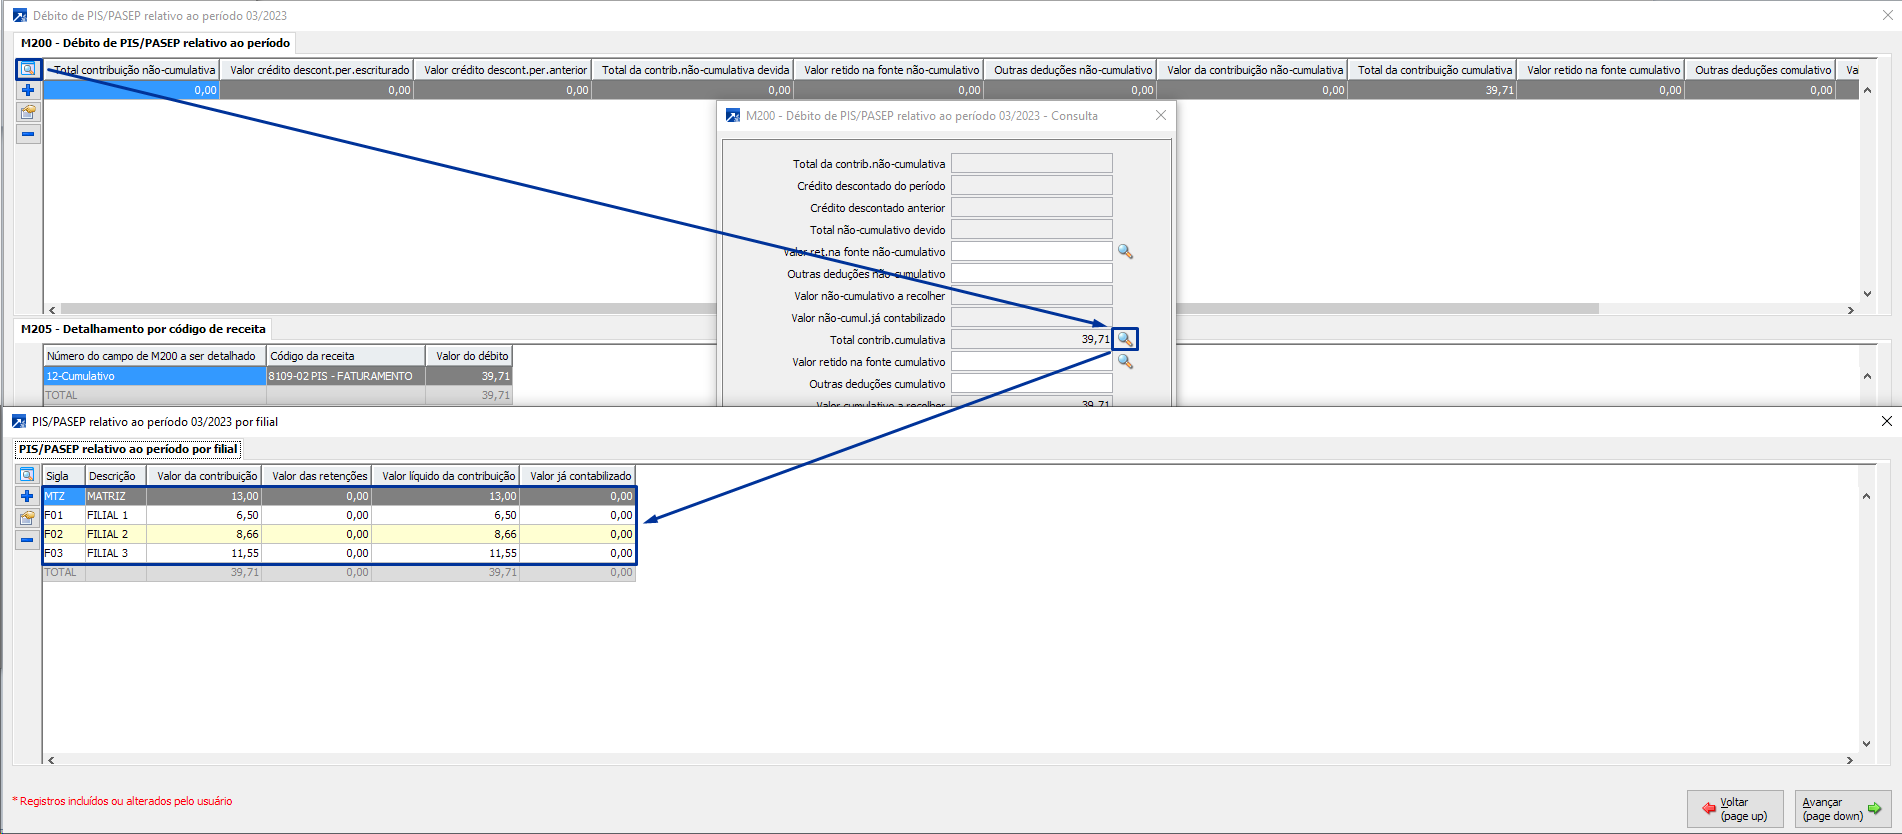This screenshot has width=1902, height=834.
Task: Close the M200 Consulta dialog
Action: pos(1160,115)
